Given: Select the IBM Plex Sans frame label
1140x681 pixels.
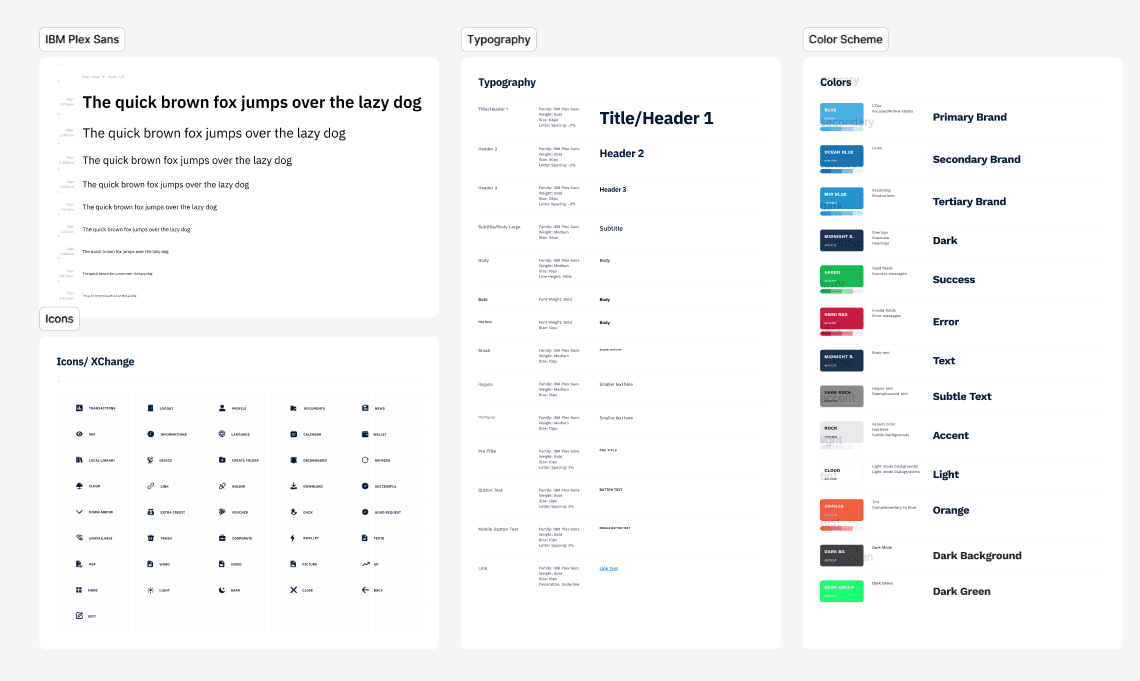Looking at the screenshot, I should click(82, 39).
